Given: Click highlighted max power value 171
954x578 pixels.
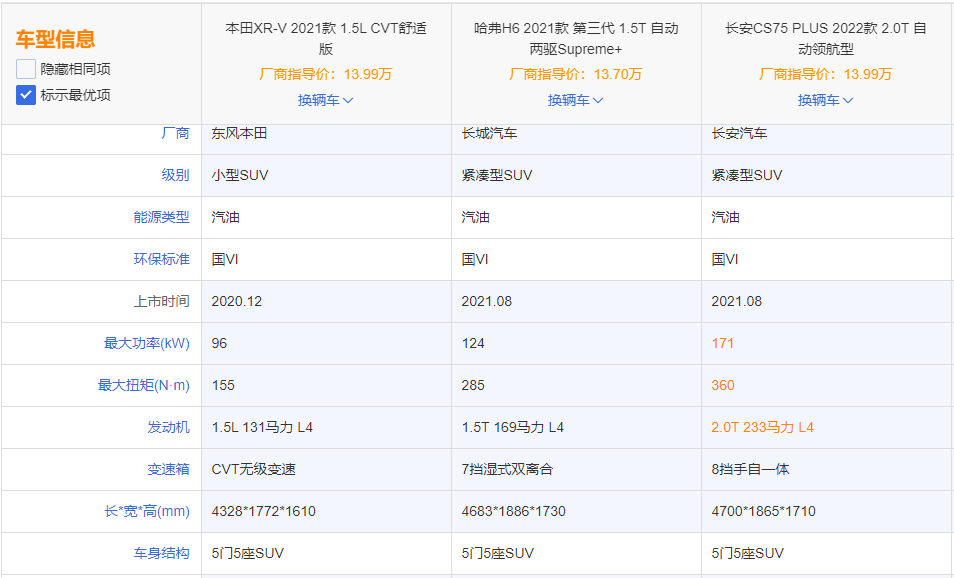Looking at the screenshot, I should (x=723, y=343).
